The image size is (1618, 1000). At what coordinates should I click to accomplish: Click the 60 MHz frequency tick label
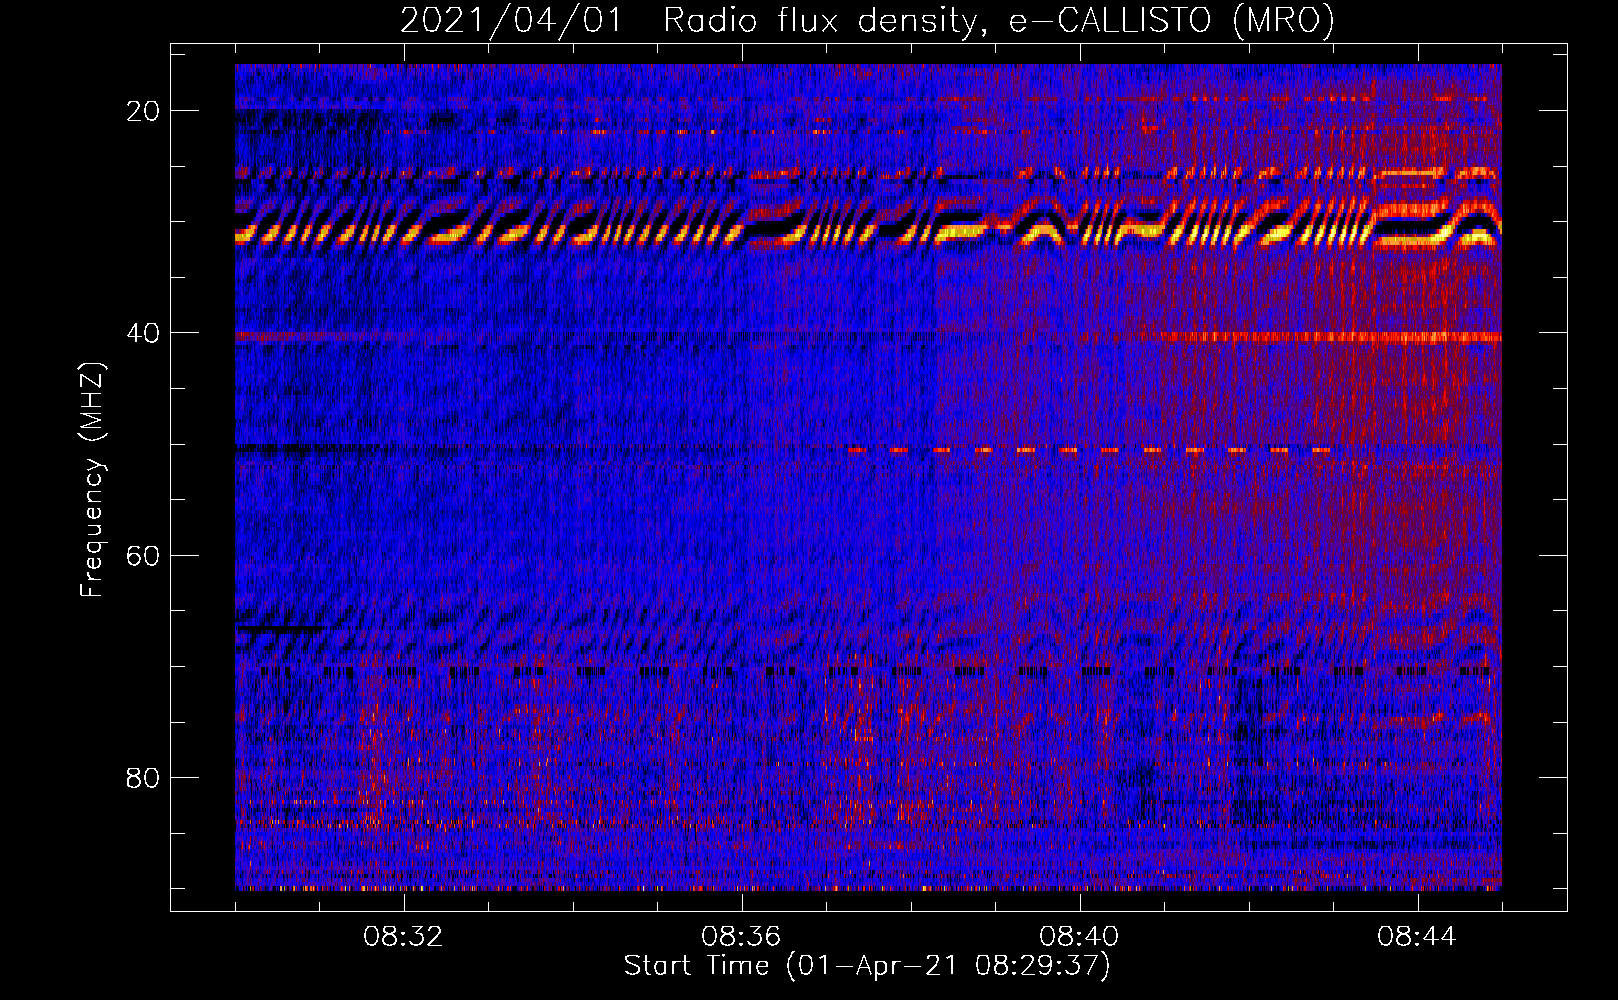(x=143, y=555)
